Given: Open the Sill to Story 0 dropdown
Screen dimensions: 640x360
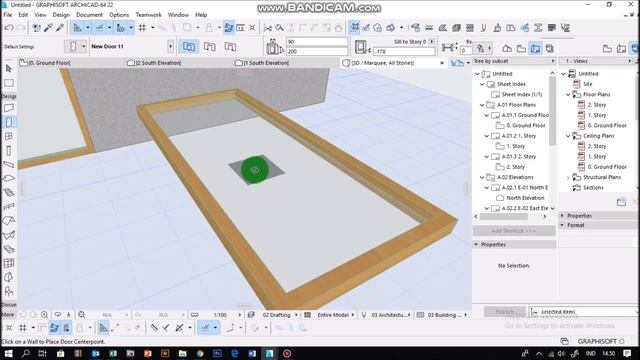Looking at the screenshot, I should [x=432, y=42].
